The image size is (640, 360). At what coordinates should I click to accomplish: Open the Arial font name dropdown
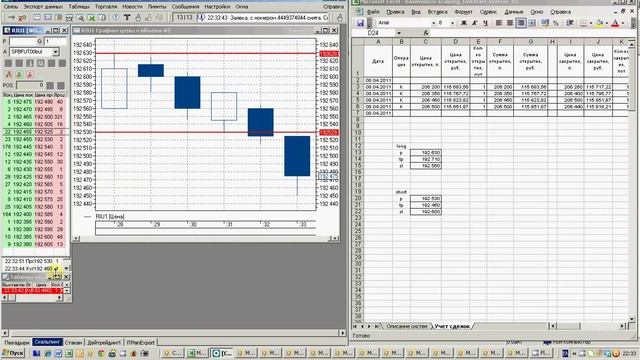[433, 23]
